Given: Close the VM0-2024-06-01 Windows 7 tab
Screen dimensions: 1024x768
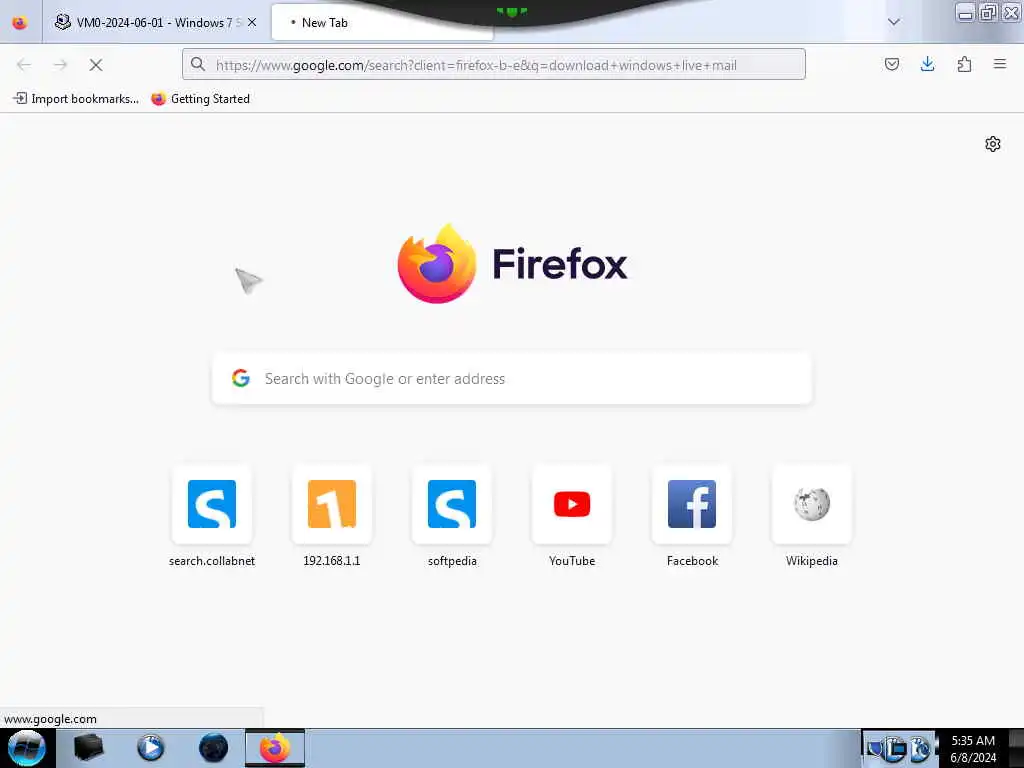Looking at the screenshot, I should (252, 22).
